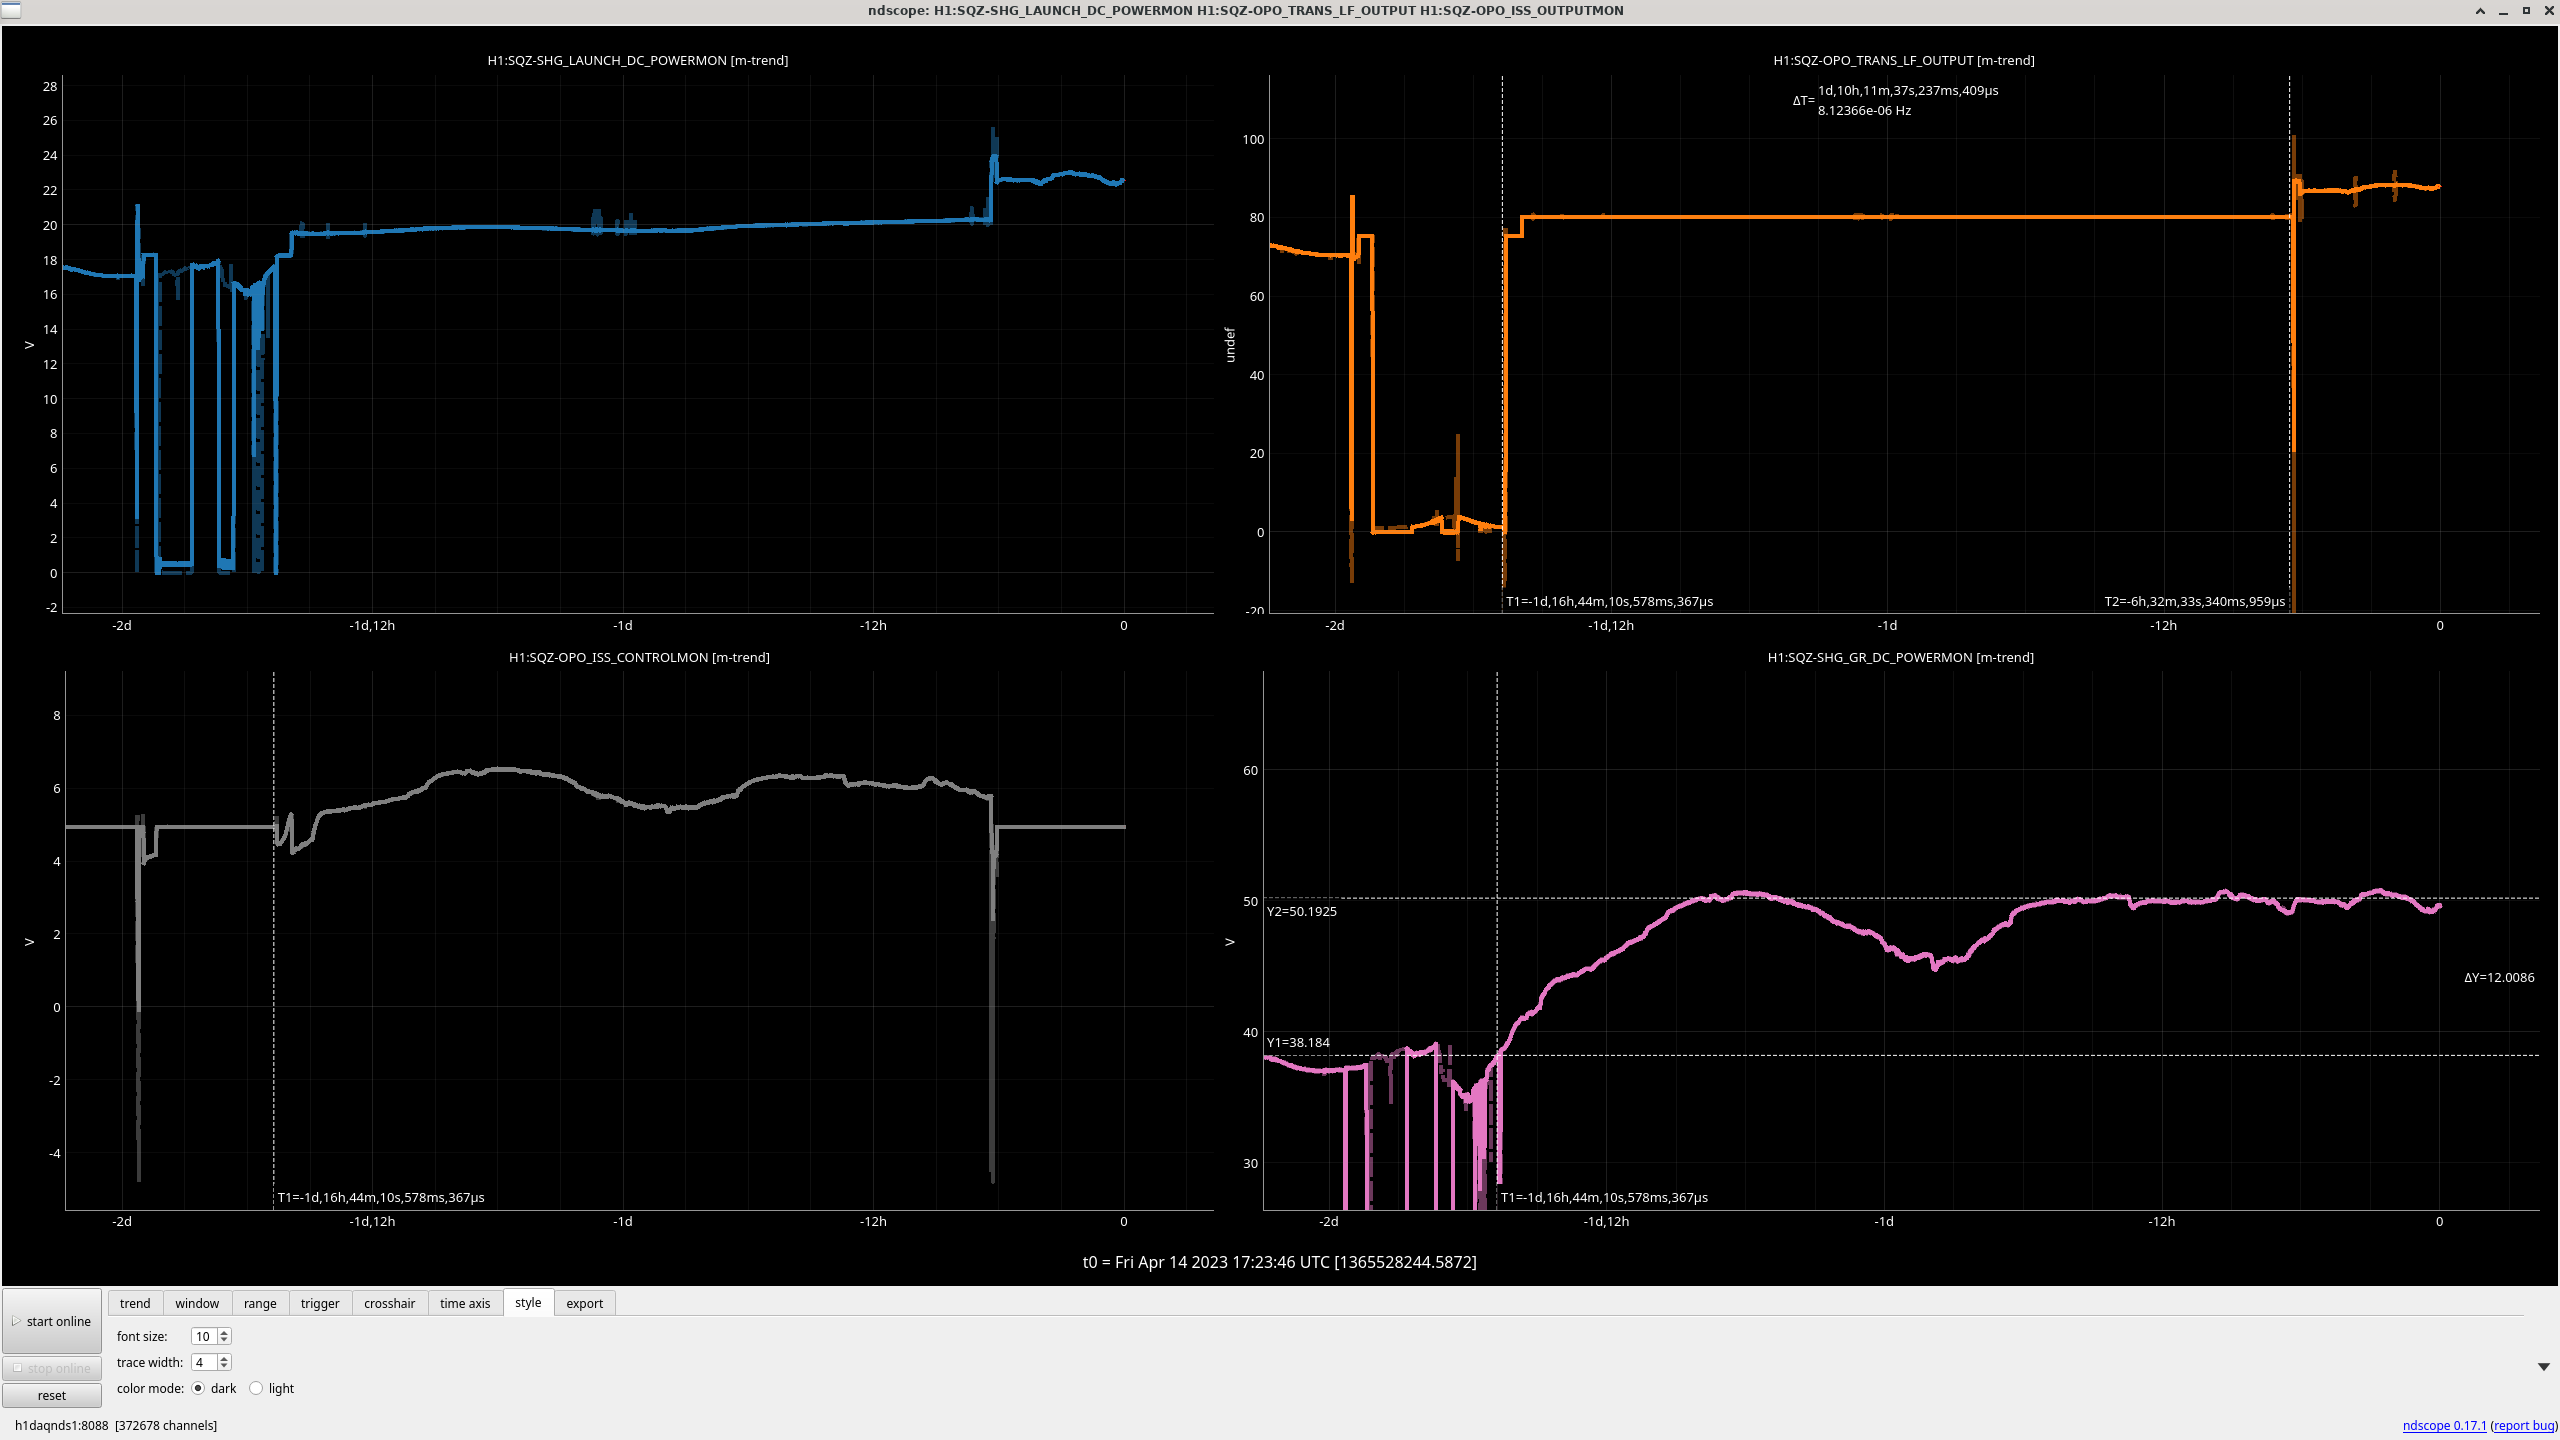
Task: Click the start online play button
Action: [52, 1321]
